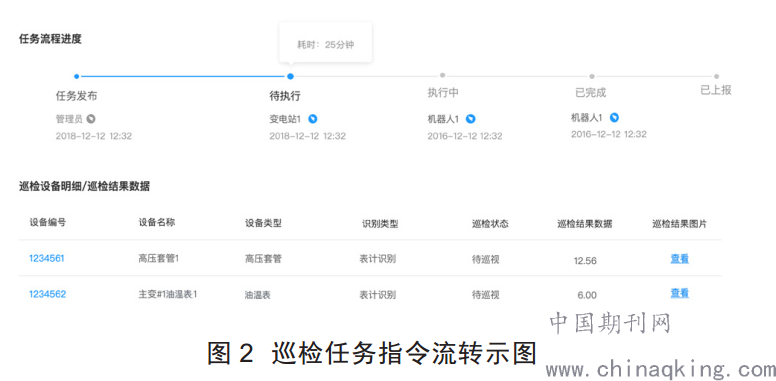Click the 识别类型 column header

point(380,224)
